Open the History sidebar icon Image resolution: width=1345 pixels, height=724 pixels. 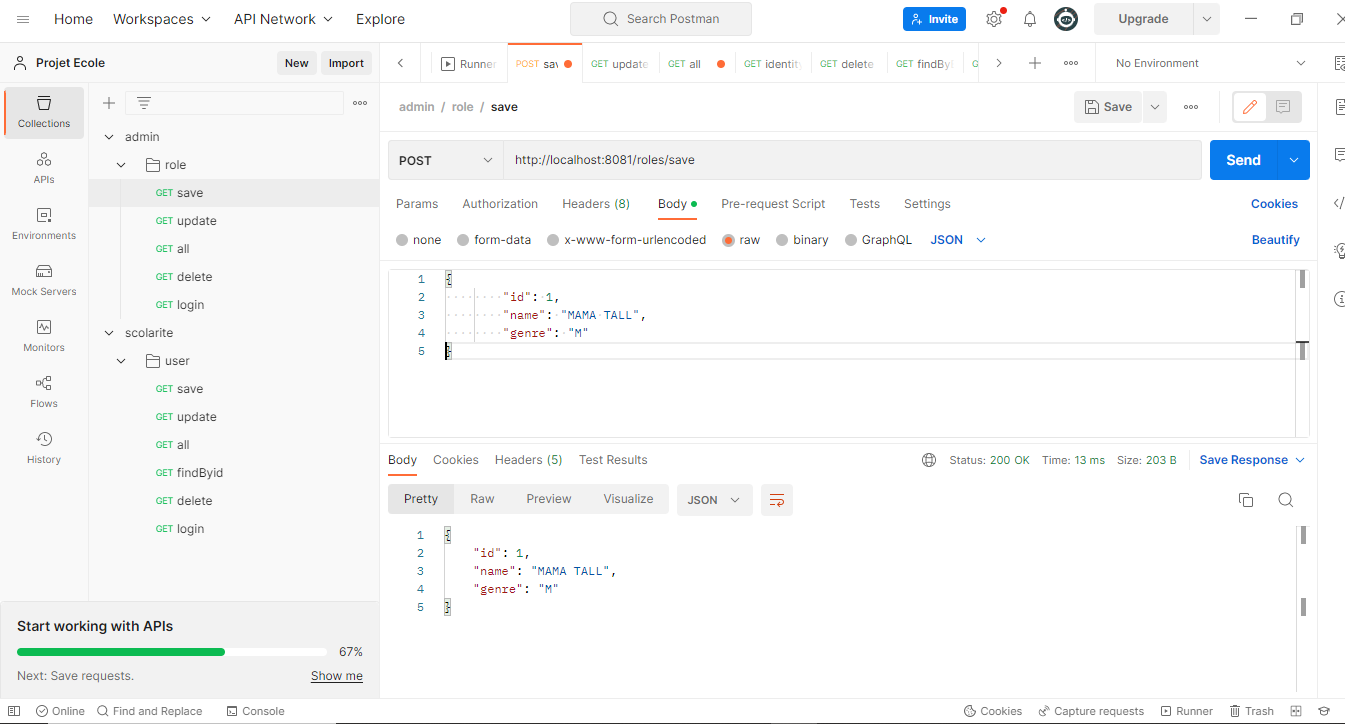tap(43, 447)
